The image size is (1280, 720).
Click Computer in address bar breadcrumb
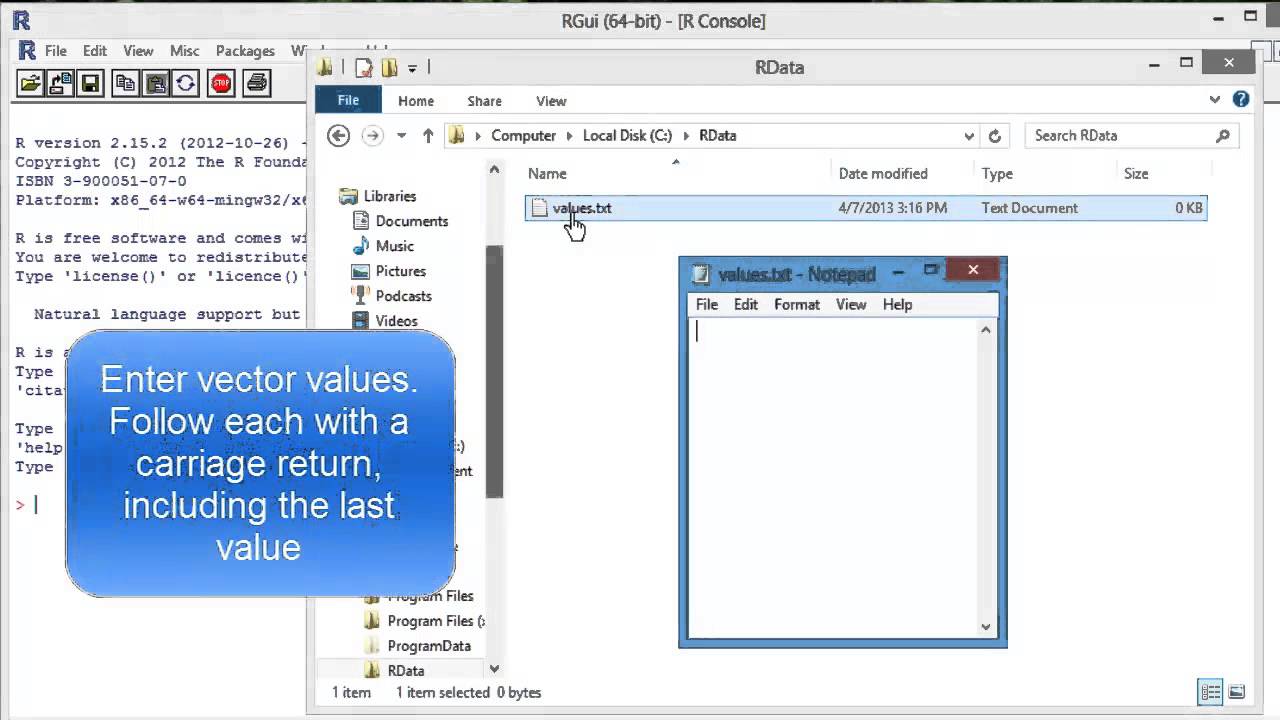(523, 135)
